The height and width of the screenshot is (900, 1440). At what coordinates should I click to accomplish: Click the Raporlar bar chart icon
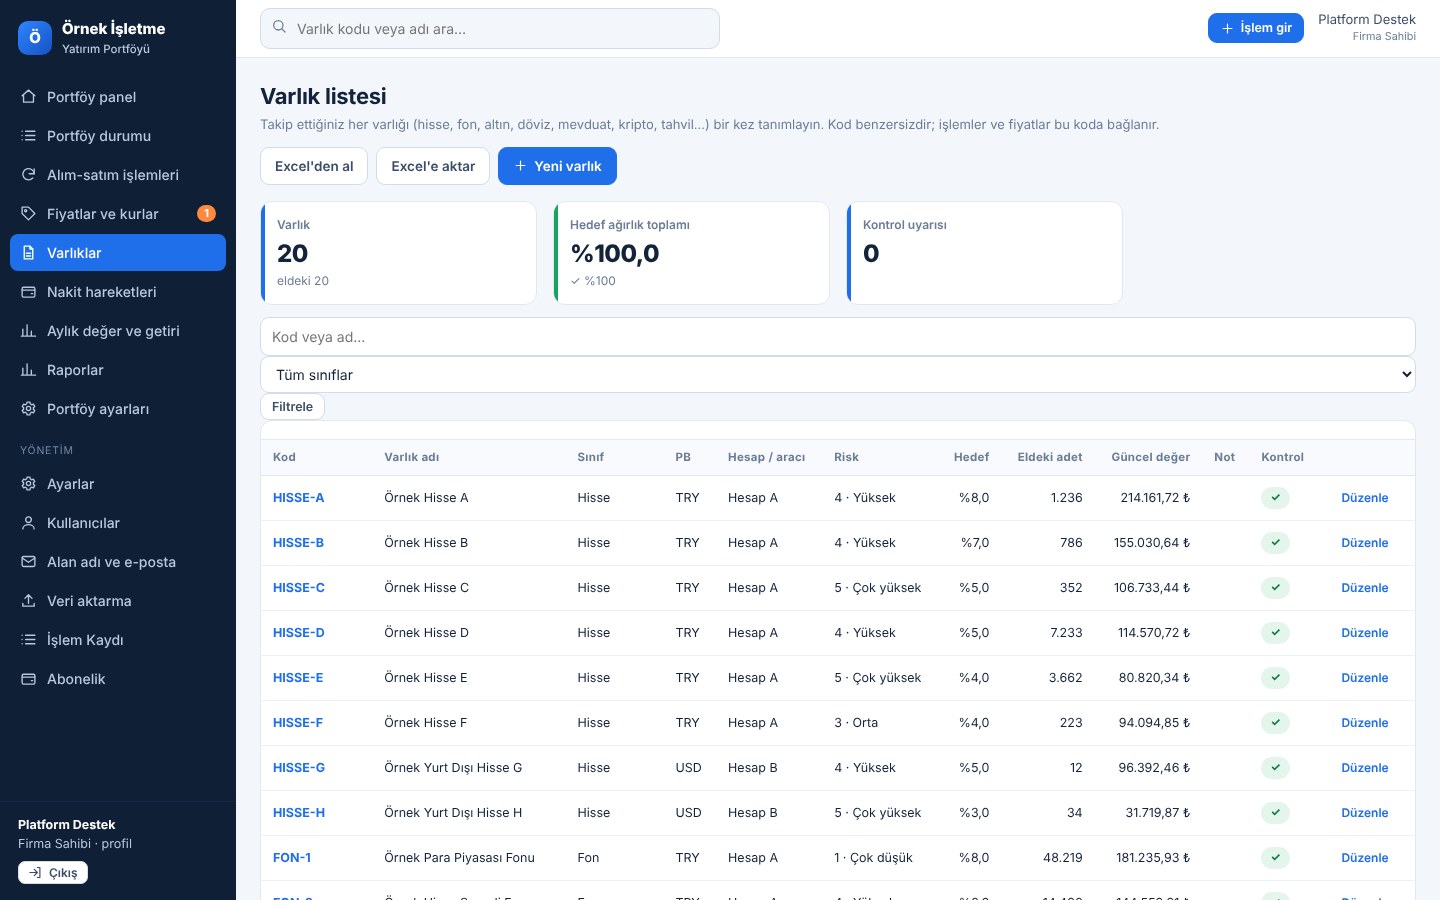pos(28,370)
